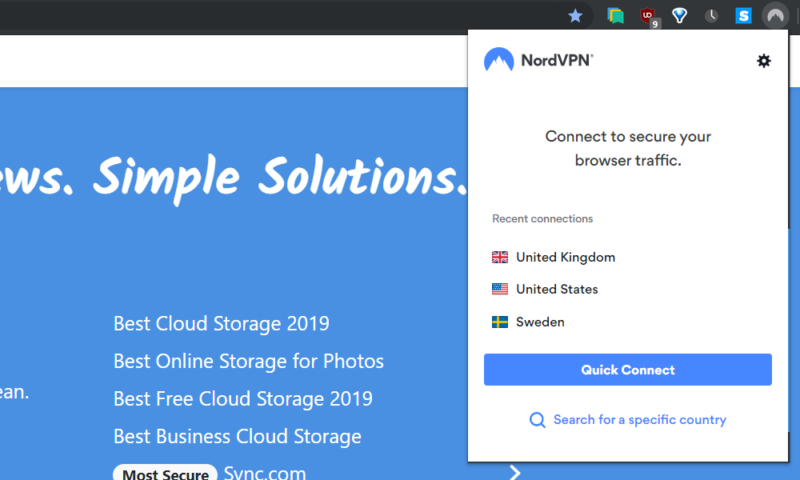Open the clock extension icon
The height and width of the screenshot is (480, 800).
pyautogui.click(x=711, y=16)
